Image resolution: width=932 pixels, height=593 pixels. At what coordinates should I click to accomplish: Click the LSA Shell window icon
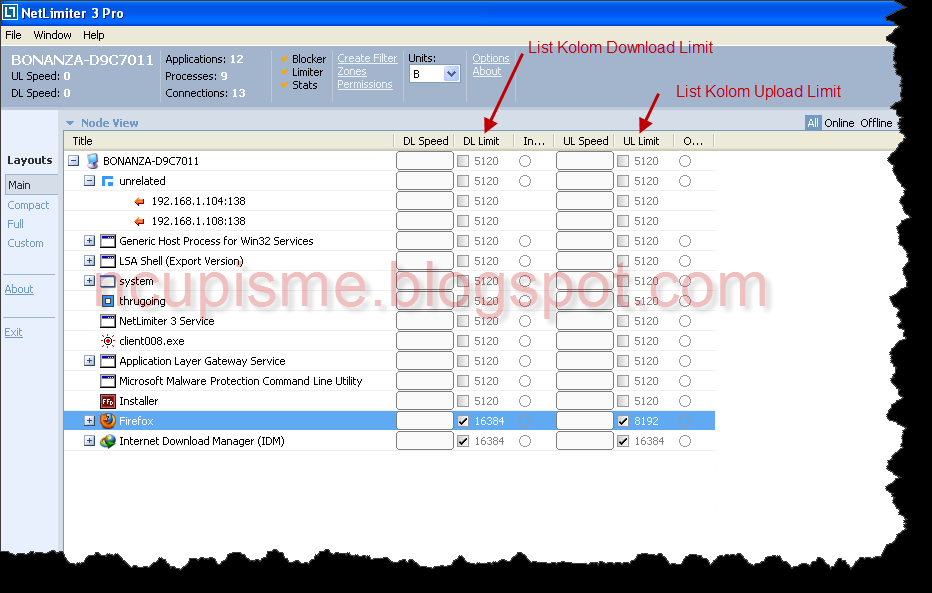[x=108, y=261]
